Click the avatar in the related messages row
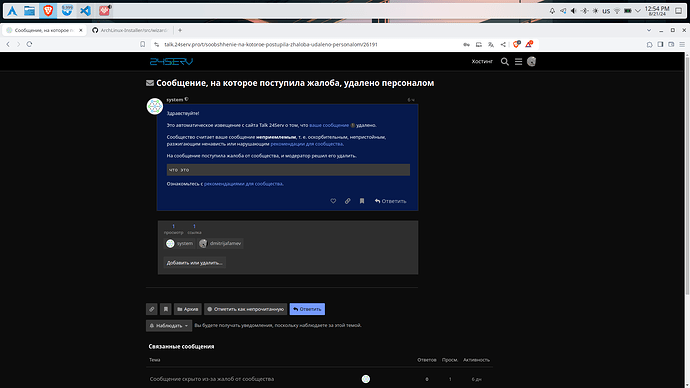Screen dimensions: 690x388 pyautogui.click(x=366, y=379)
